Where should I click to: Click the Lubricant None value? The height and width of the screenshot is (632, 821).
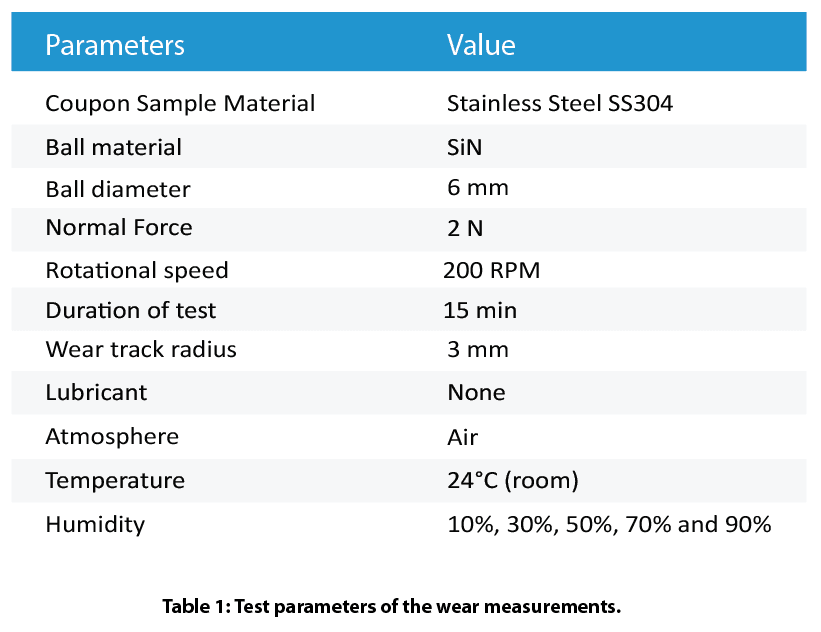point(476,392)
